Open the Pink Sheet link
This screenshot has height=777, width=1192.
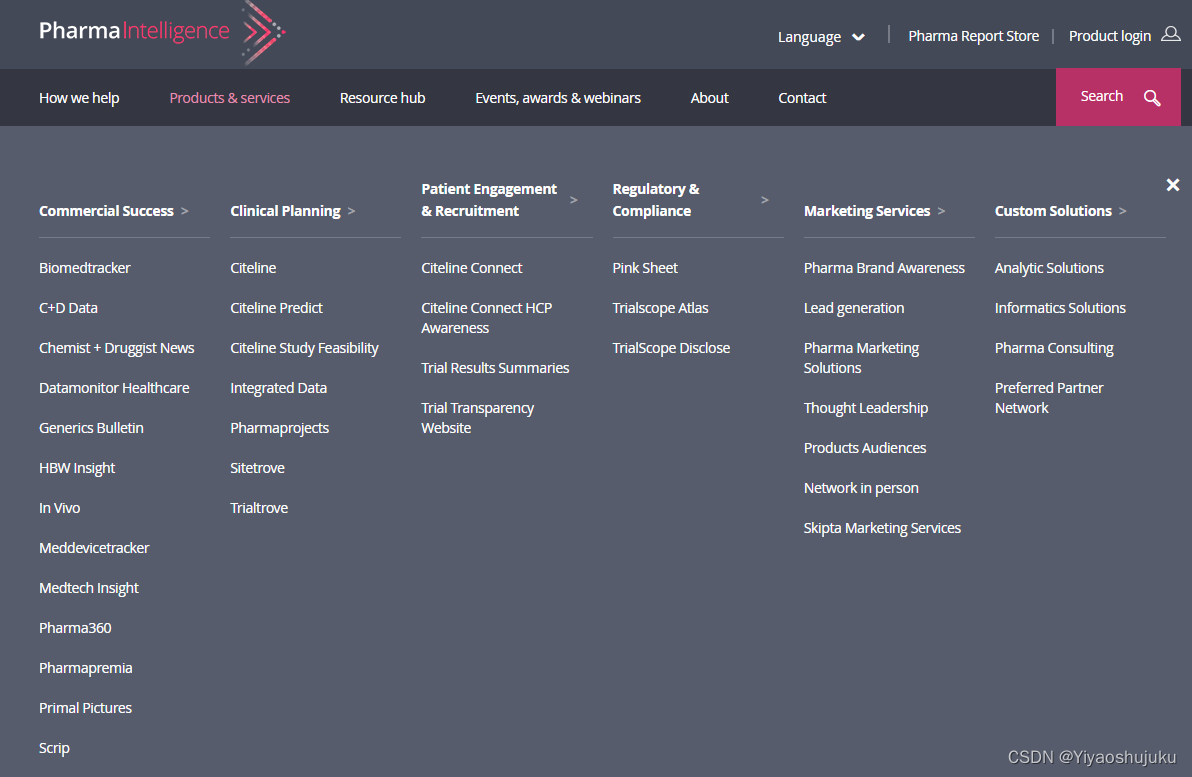coord(645,268)
